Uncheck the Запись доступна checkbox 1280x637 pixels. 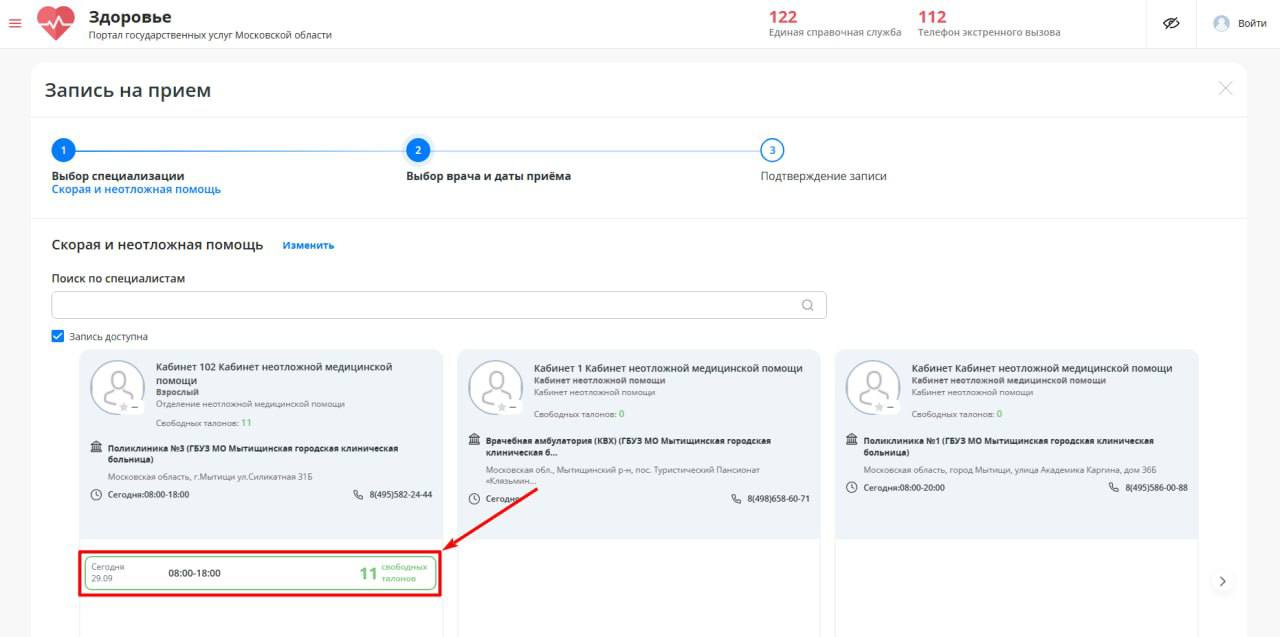tap(58, 336)
